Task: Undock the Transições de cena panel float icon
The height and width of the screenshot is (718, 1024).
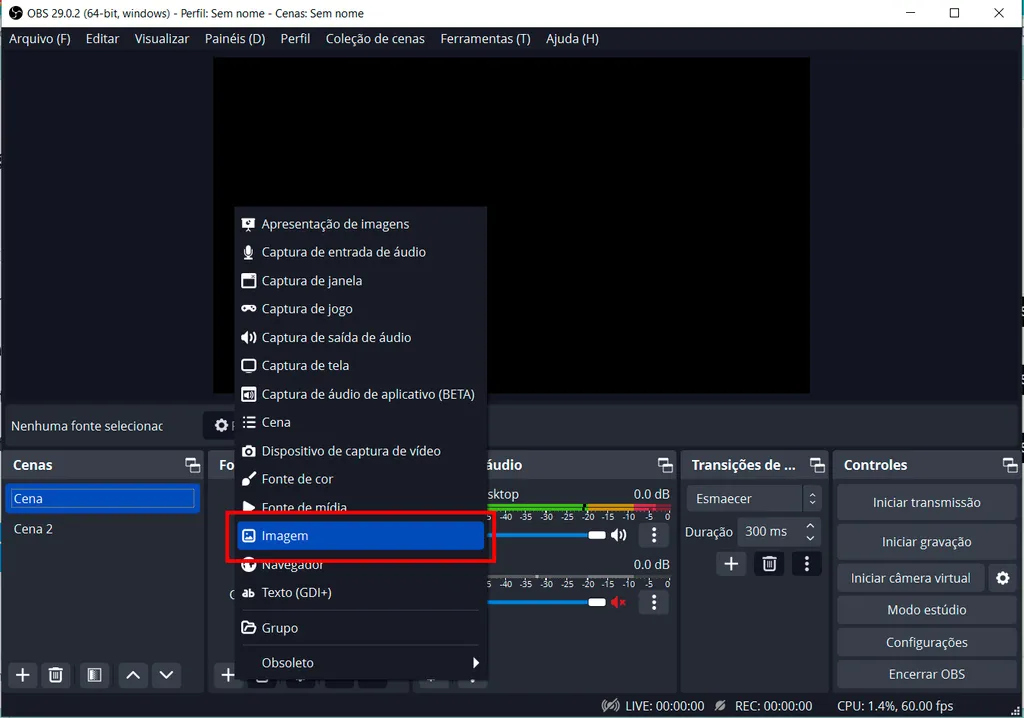Action: pyautogui.click(x=817, y=465)
